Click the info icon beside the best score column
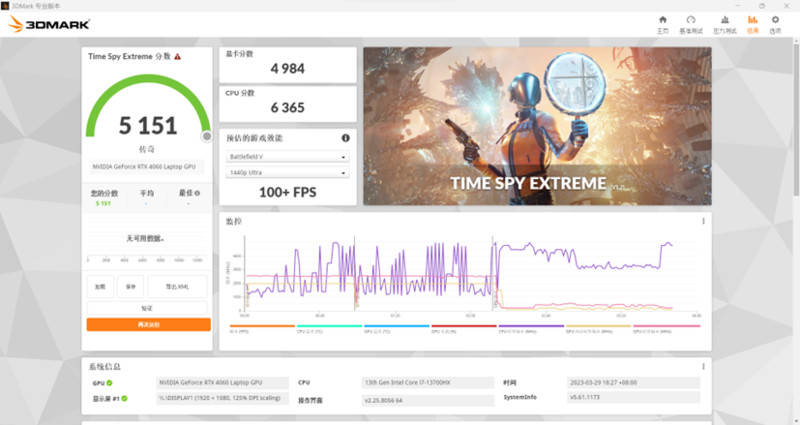 tap(197, 193)
